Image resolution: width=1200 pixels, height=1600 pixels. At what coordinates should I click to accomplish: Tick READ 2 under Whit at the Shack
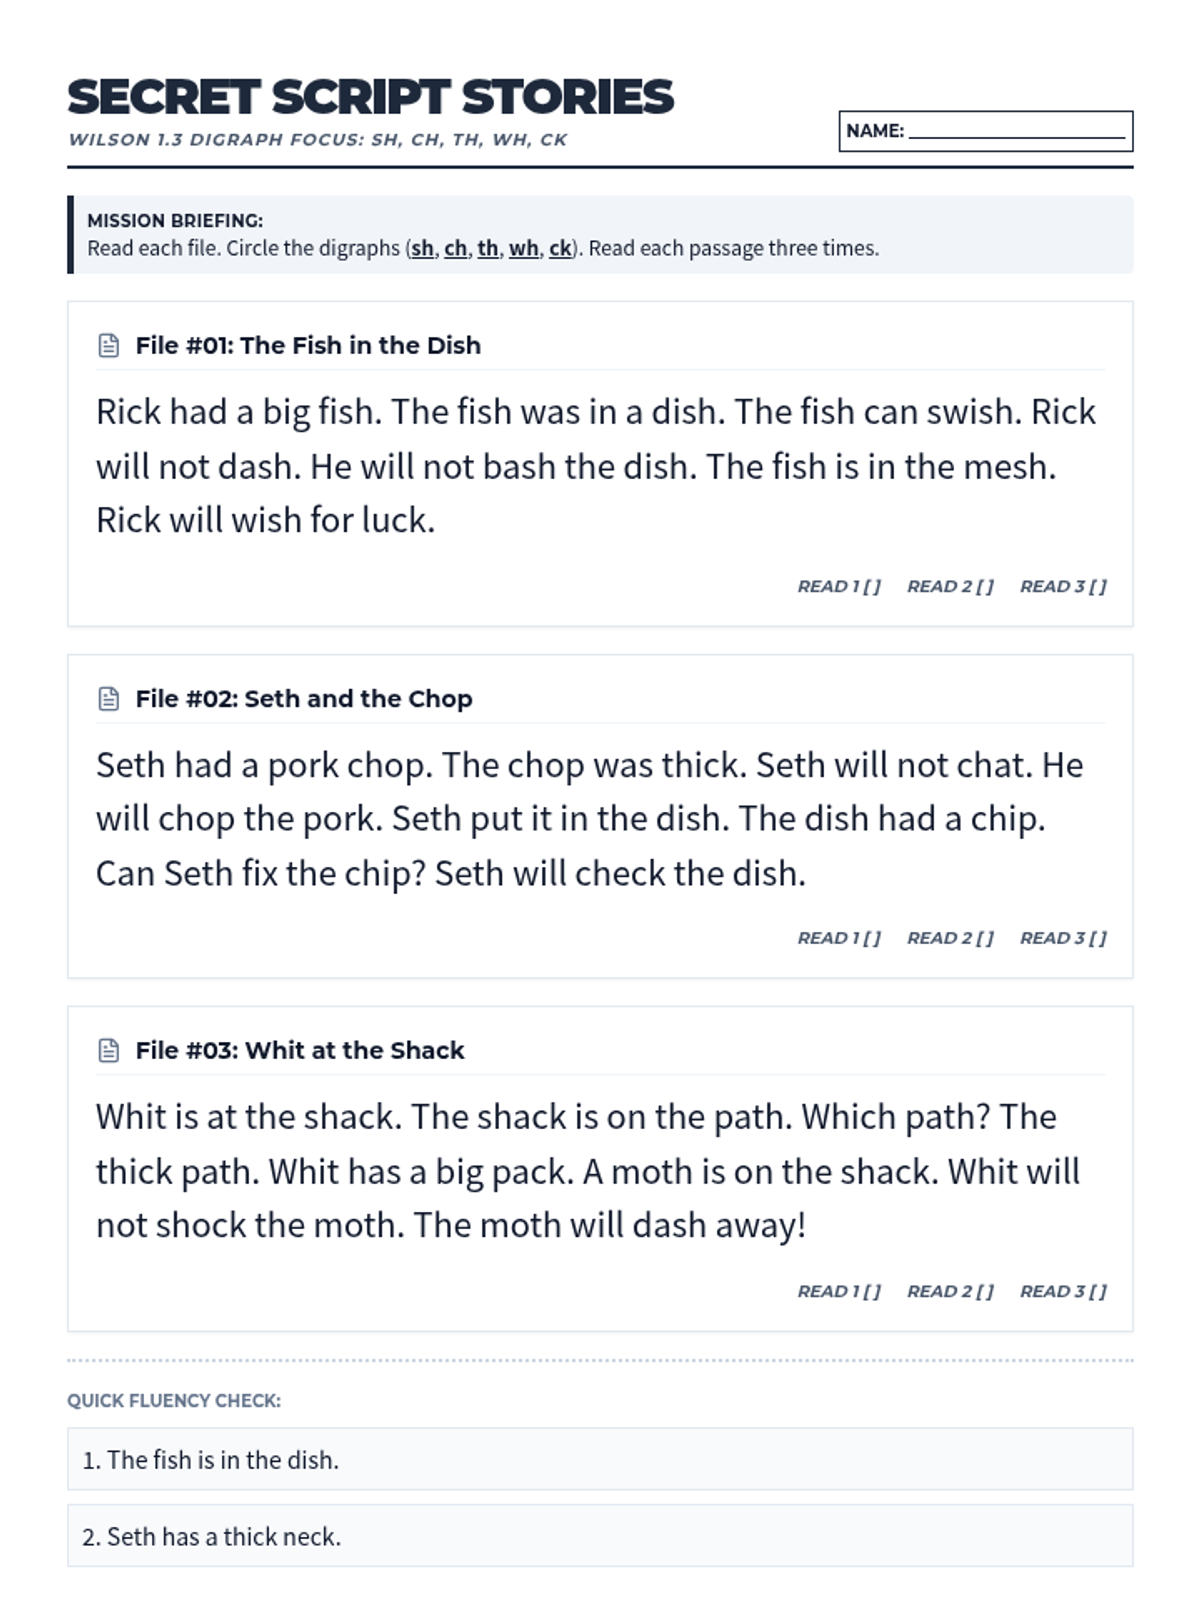pyautogui.click(x=950, y=1291)
